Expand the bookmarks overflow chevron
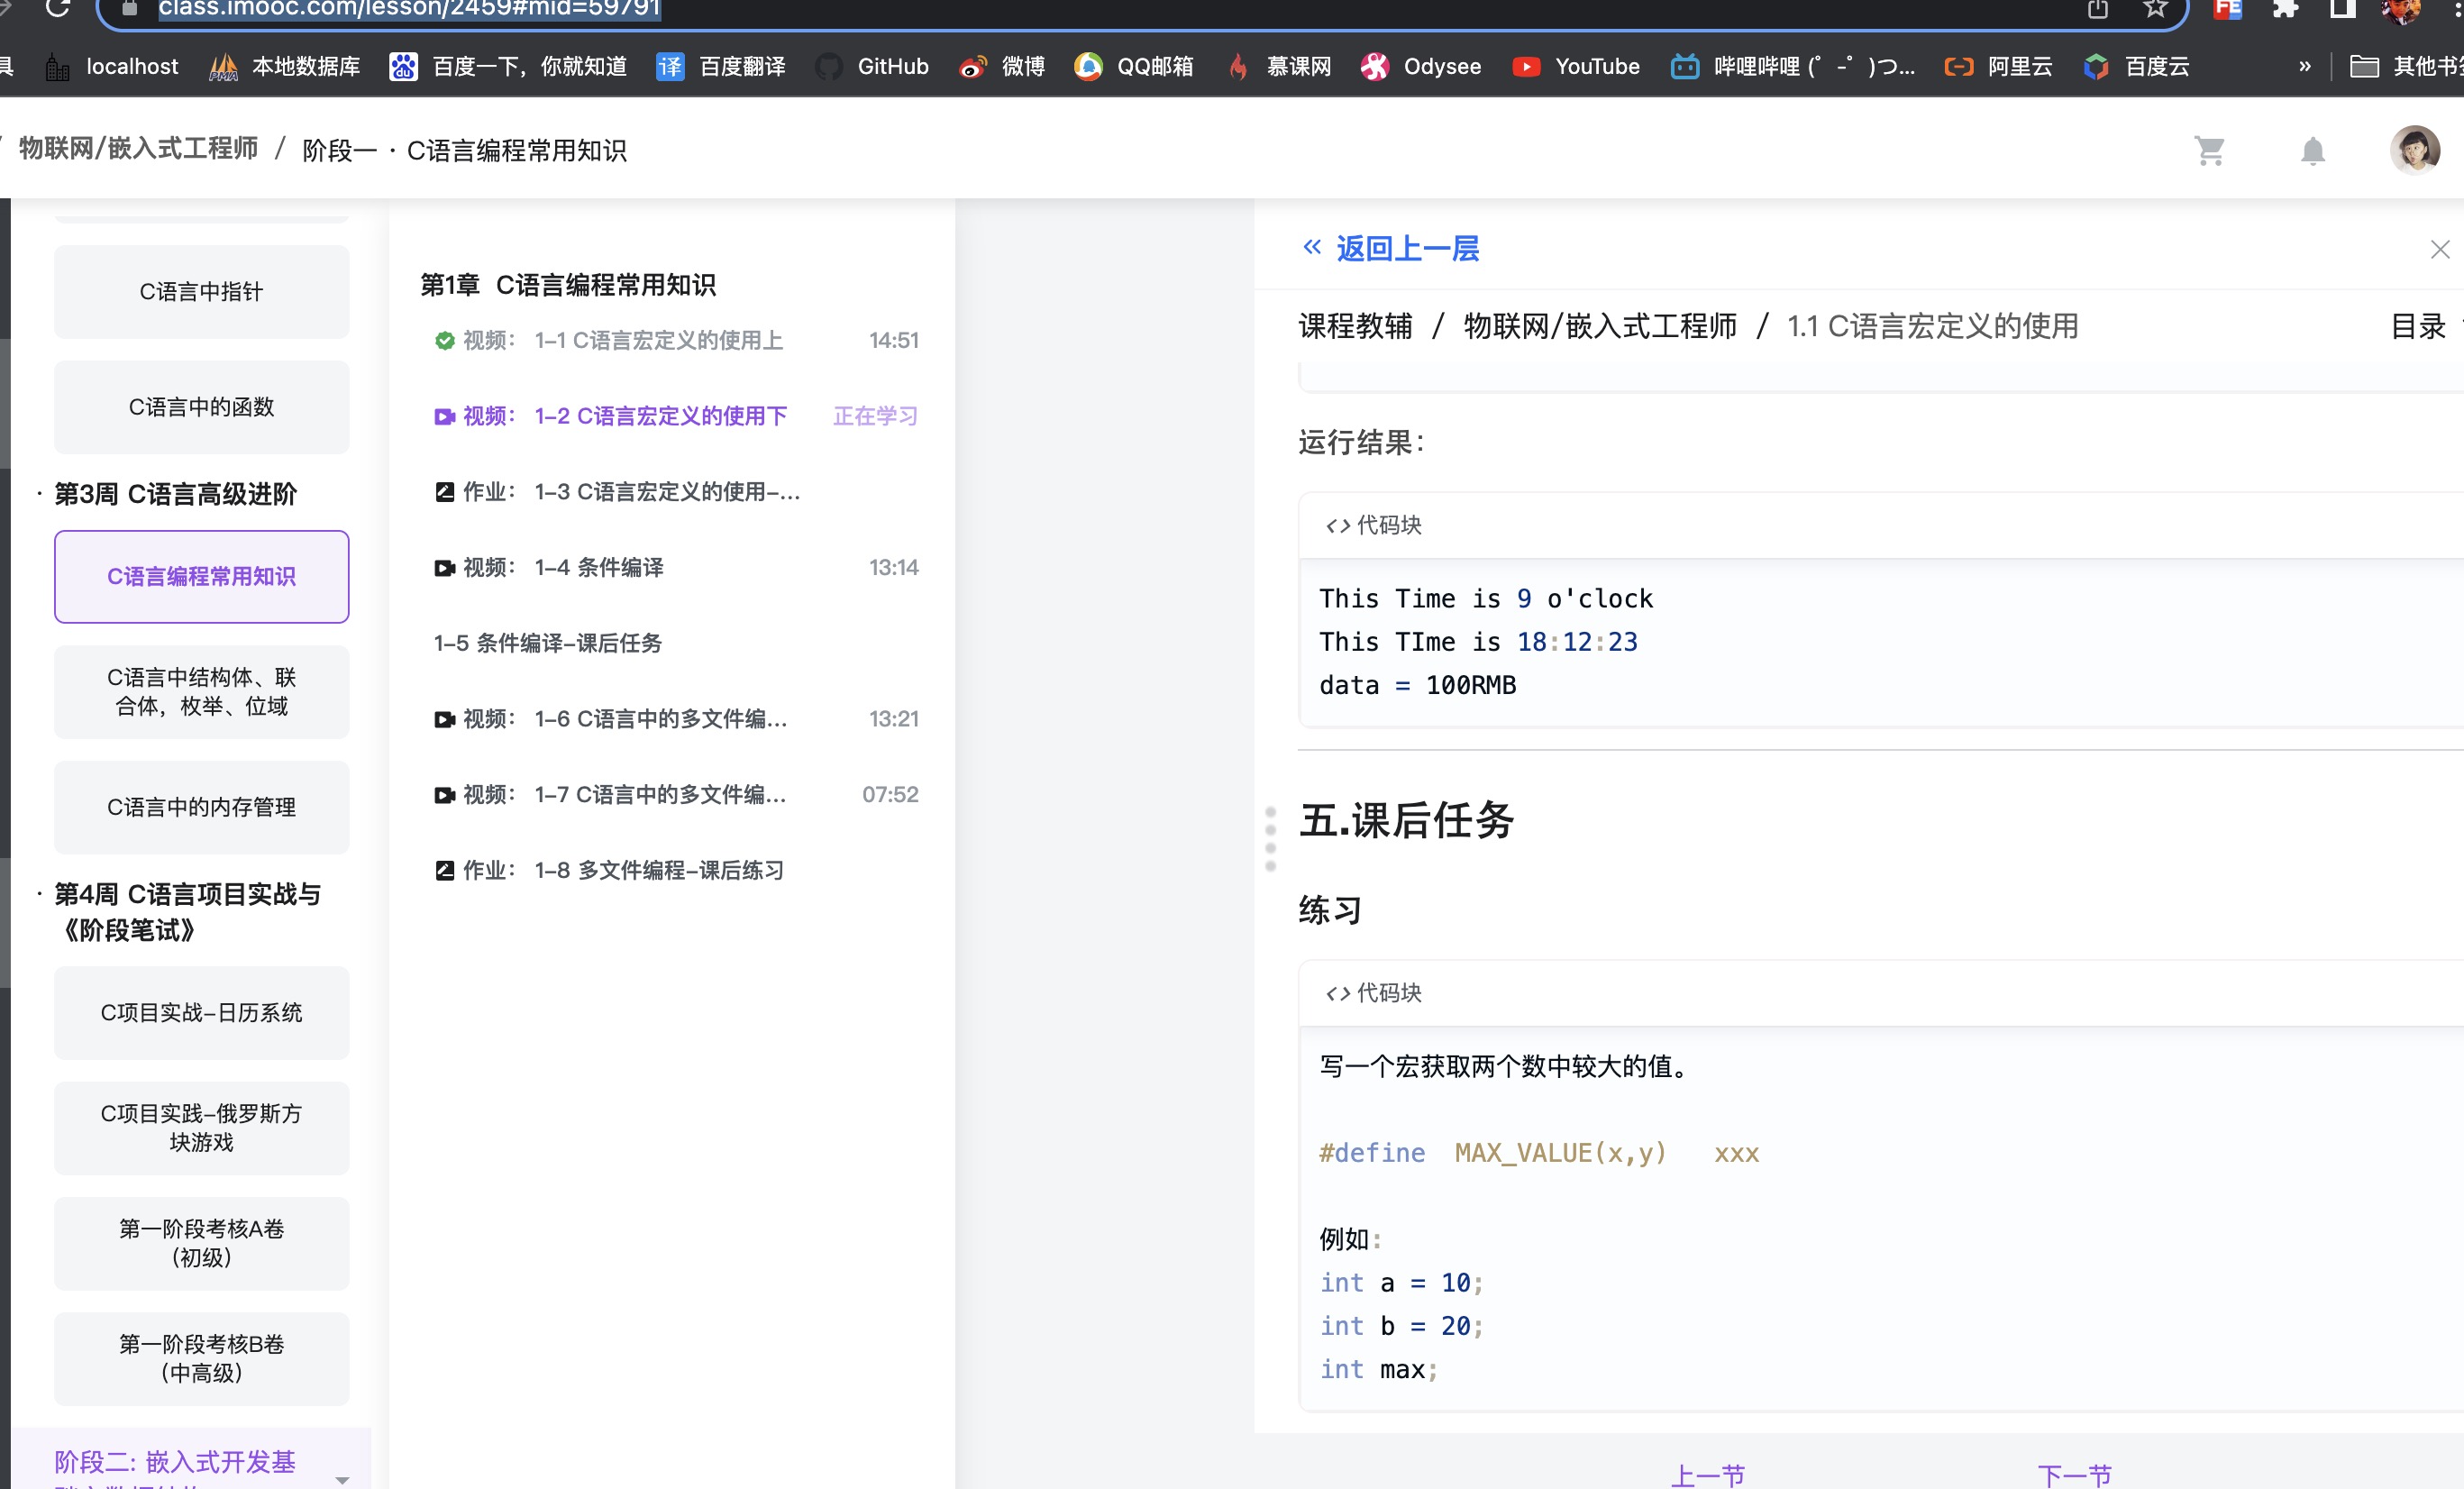2464x1489 pixels. coord(2305,66)
